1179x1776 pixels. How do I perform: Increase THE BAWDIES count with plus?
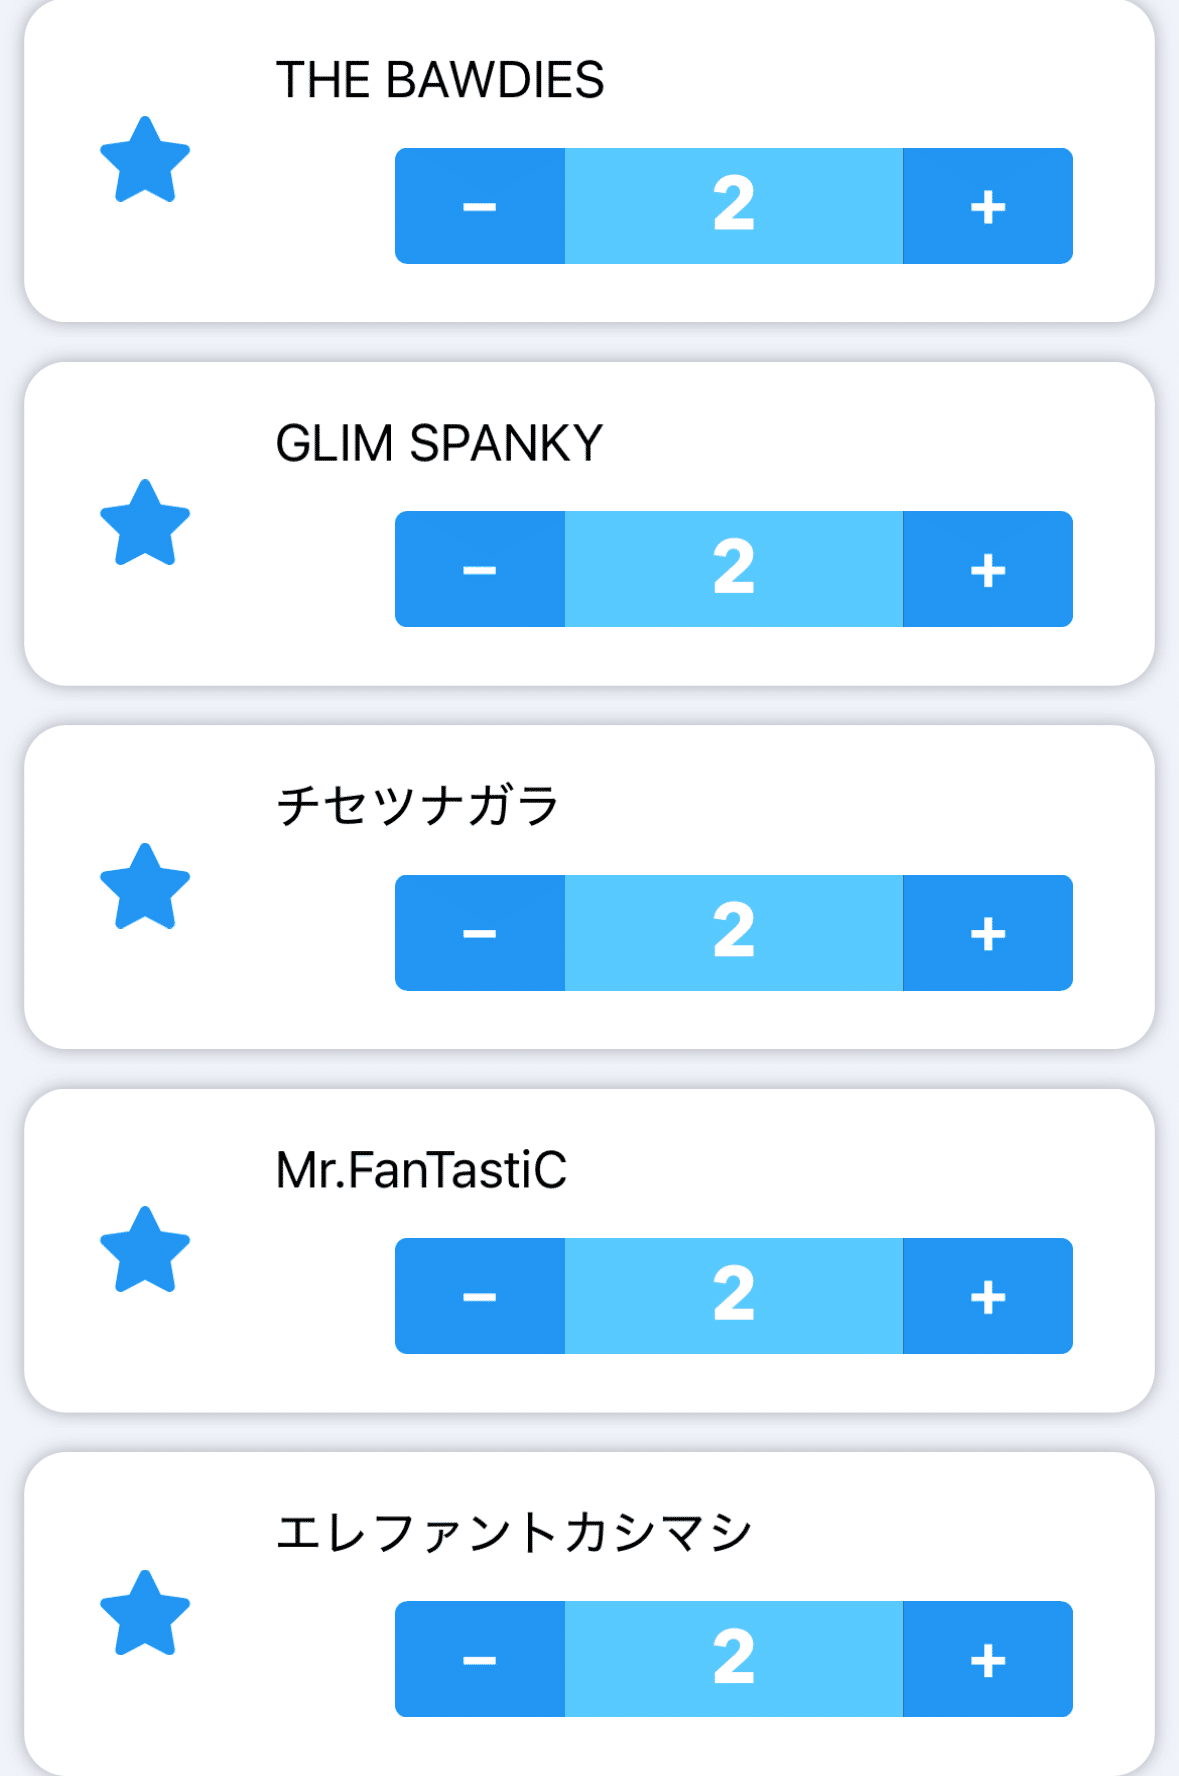[987, 207]
